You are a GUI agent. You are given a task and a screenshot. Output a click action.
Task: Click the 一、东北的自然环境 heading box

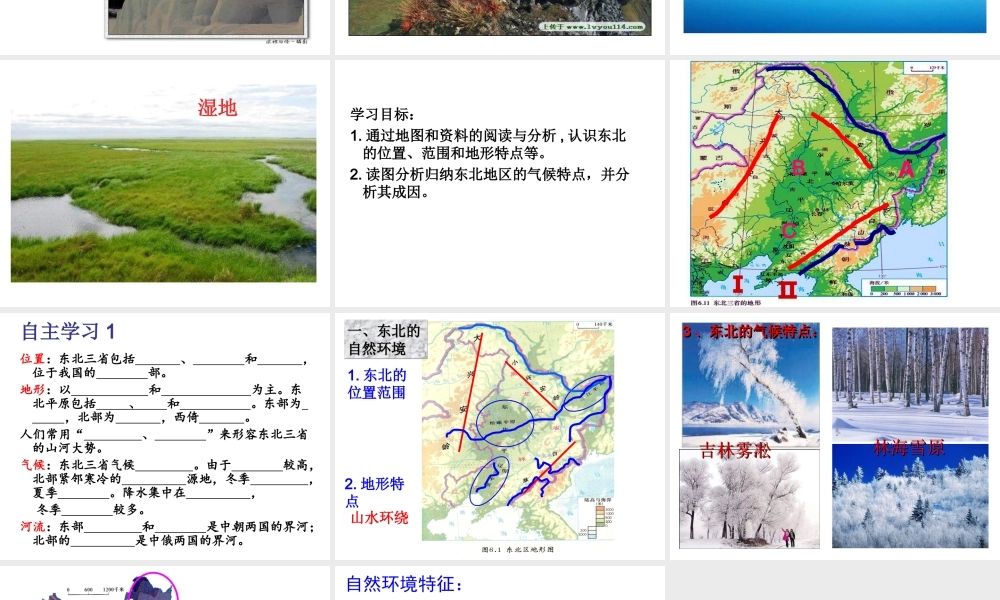pos(385,339)
